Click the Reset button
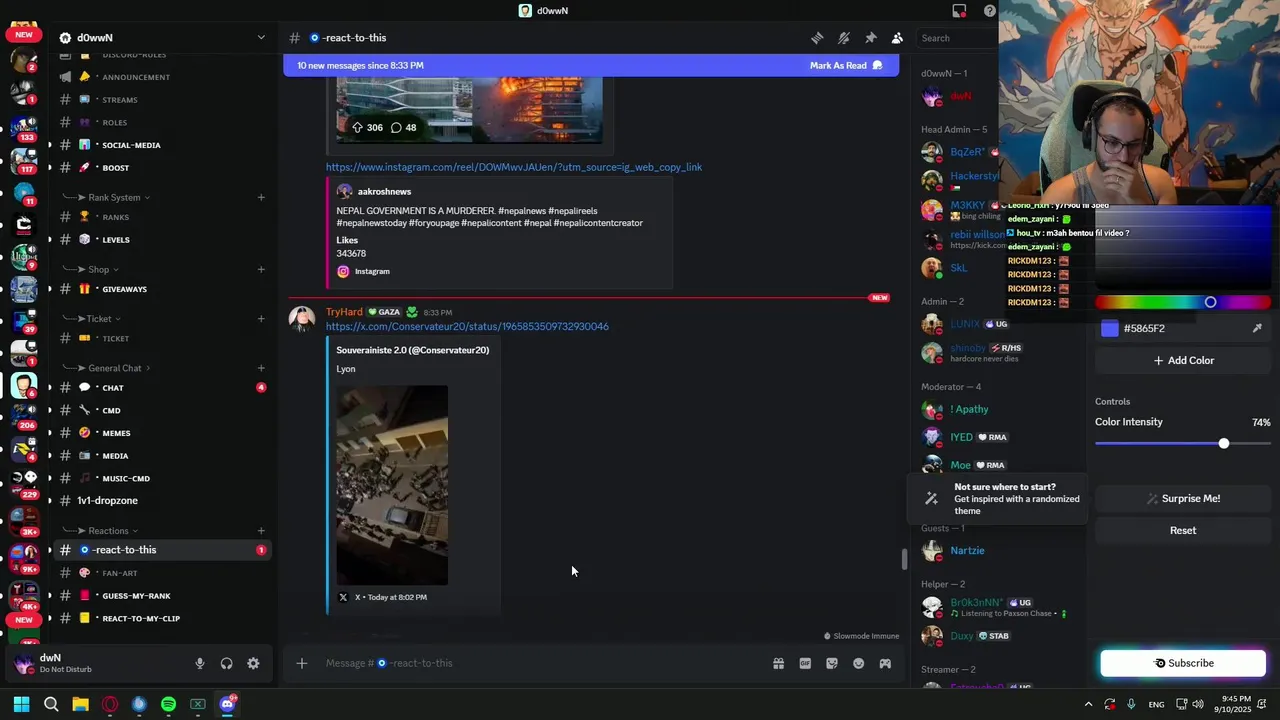The height and width of the screenshot is (720, 1280). pyautogui.click(x=1183, y=530)
